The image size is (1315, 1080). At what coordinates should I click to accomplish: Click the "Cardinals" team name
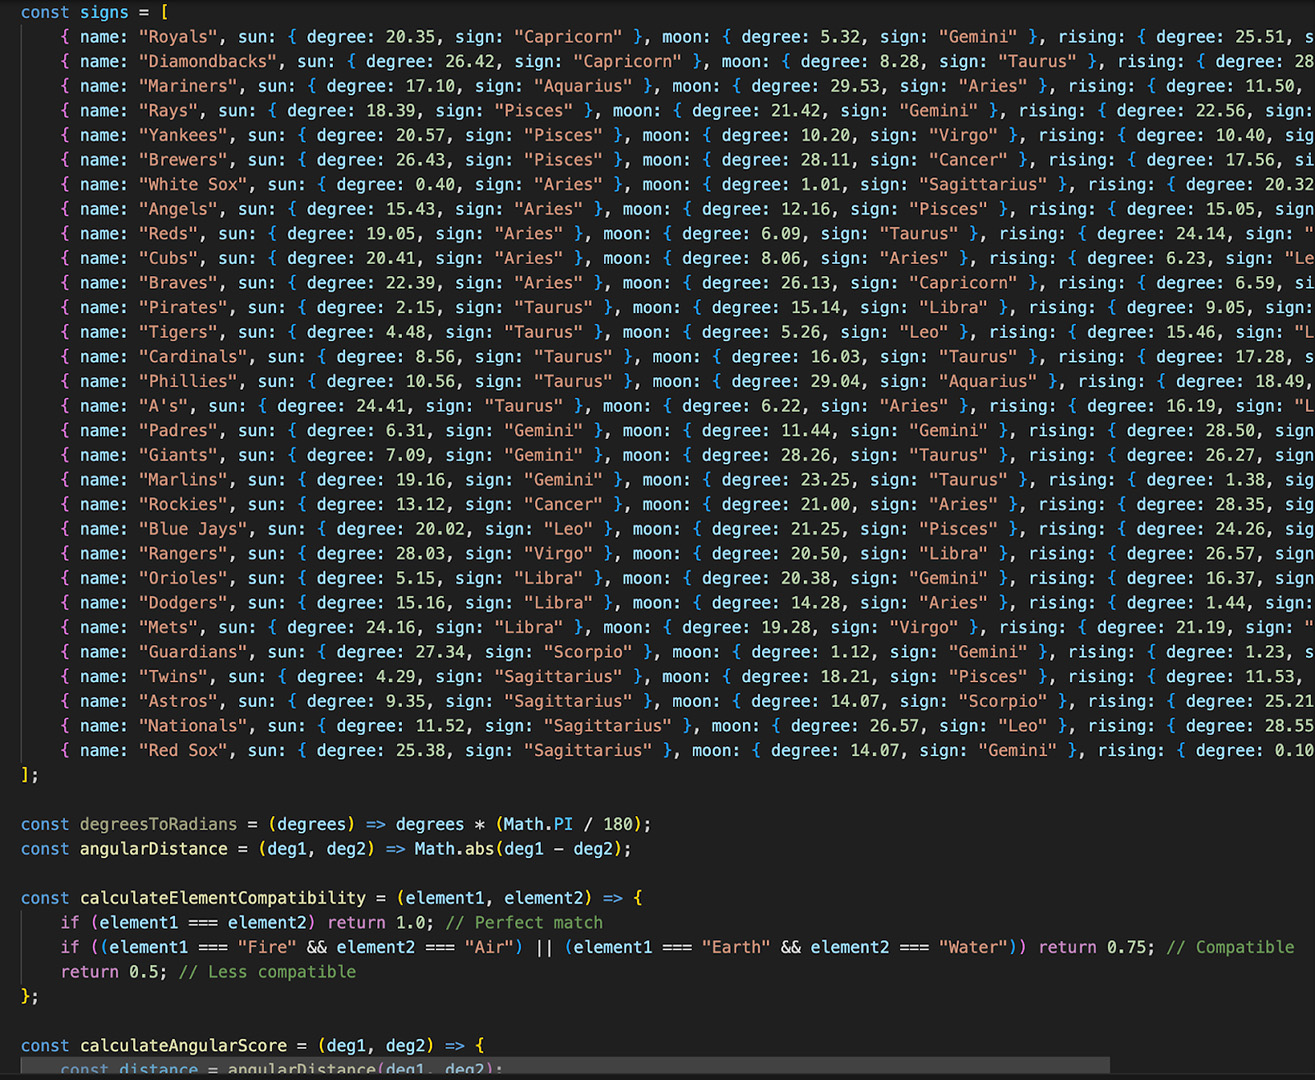pos(194,357)
